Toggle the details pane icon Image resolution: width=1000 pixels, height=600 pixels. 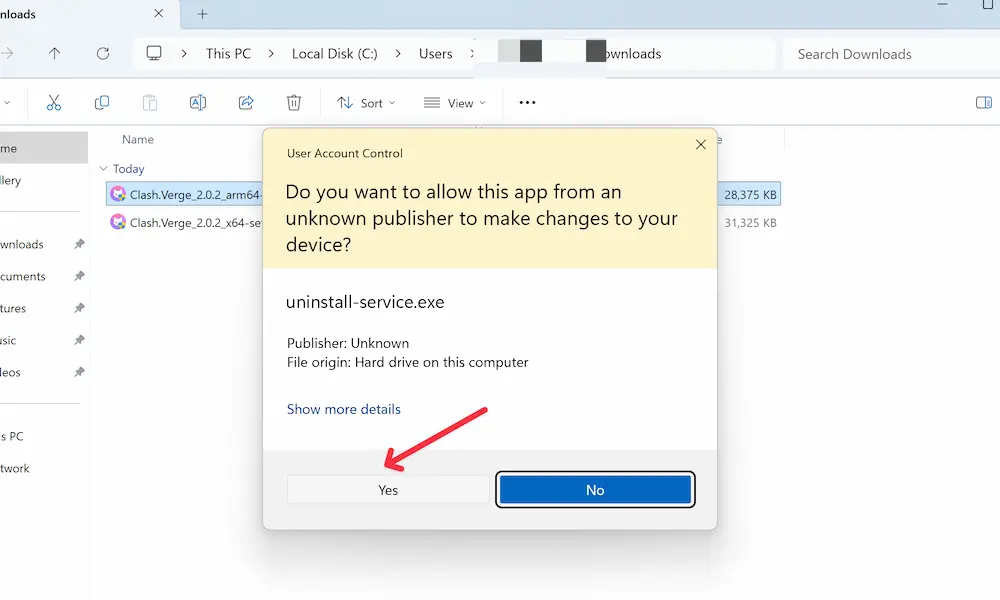[x=983, y=103]
